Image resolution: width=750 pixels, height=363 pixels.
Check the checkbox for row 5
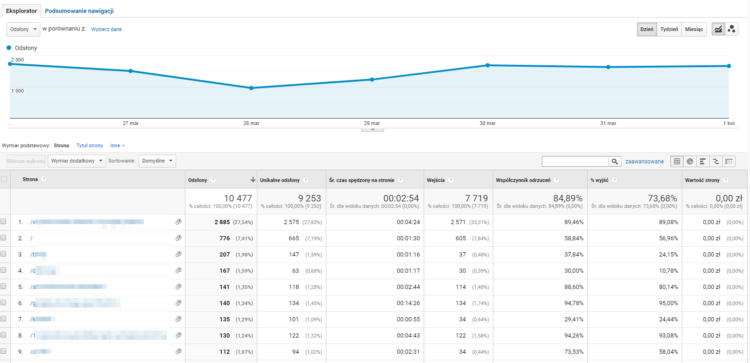click(4, 286)
